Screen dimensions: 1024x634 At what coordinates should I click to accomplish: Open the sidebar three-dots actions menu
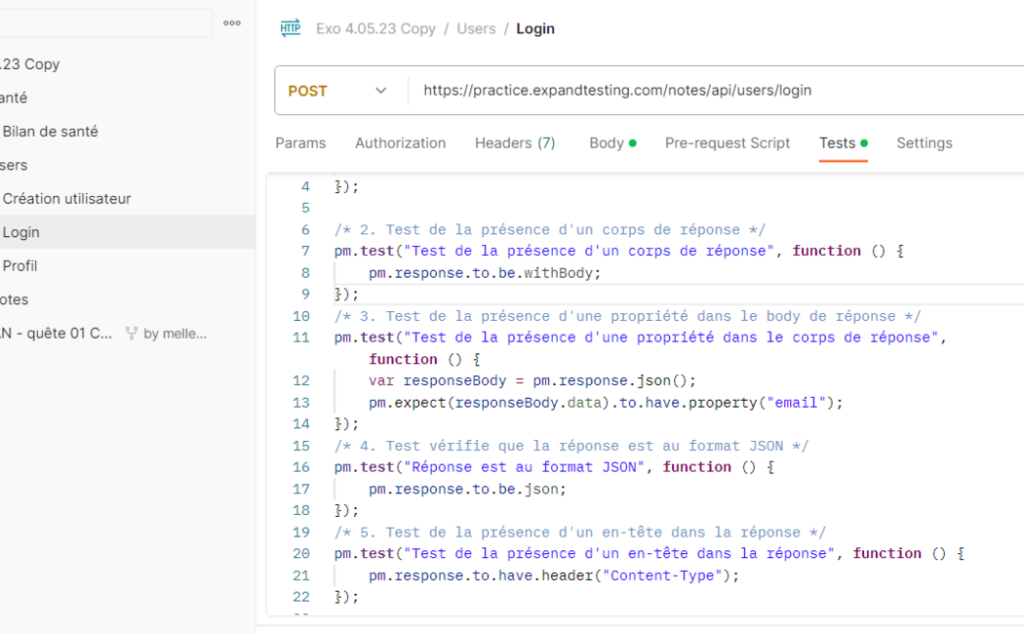point(231,22)
